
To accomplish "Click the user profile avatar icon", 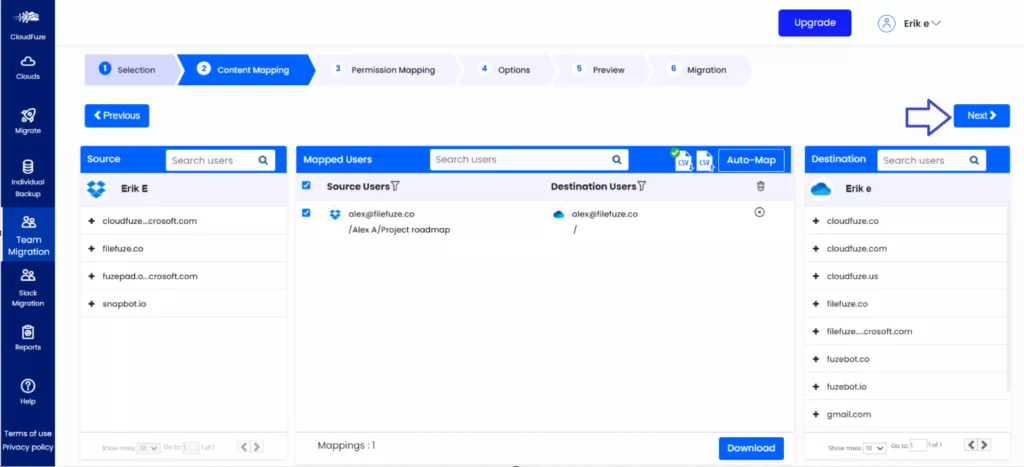I will pyautogui.click(x=886, y=24).
